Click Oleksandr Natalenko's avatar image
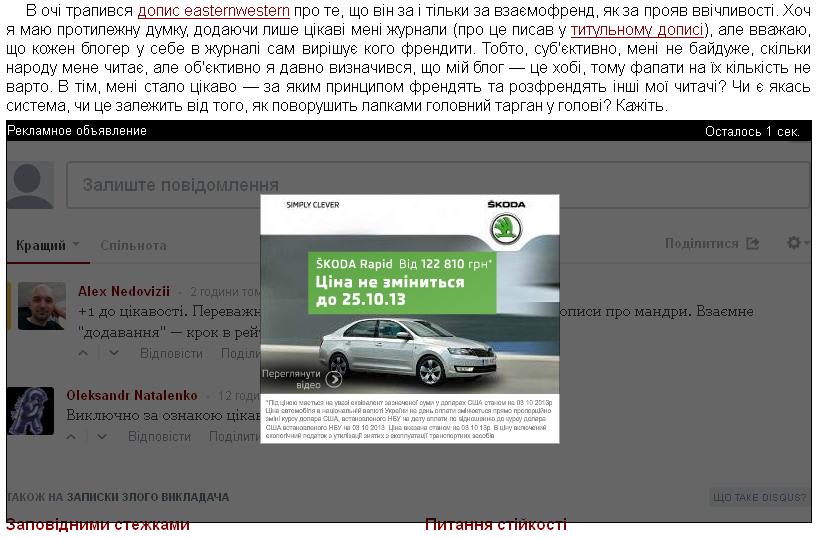 coord(31,410)
